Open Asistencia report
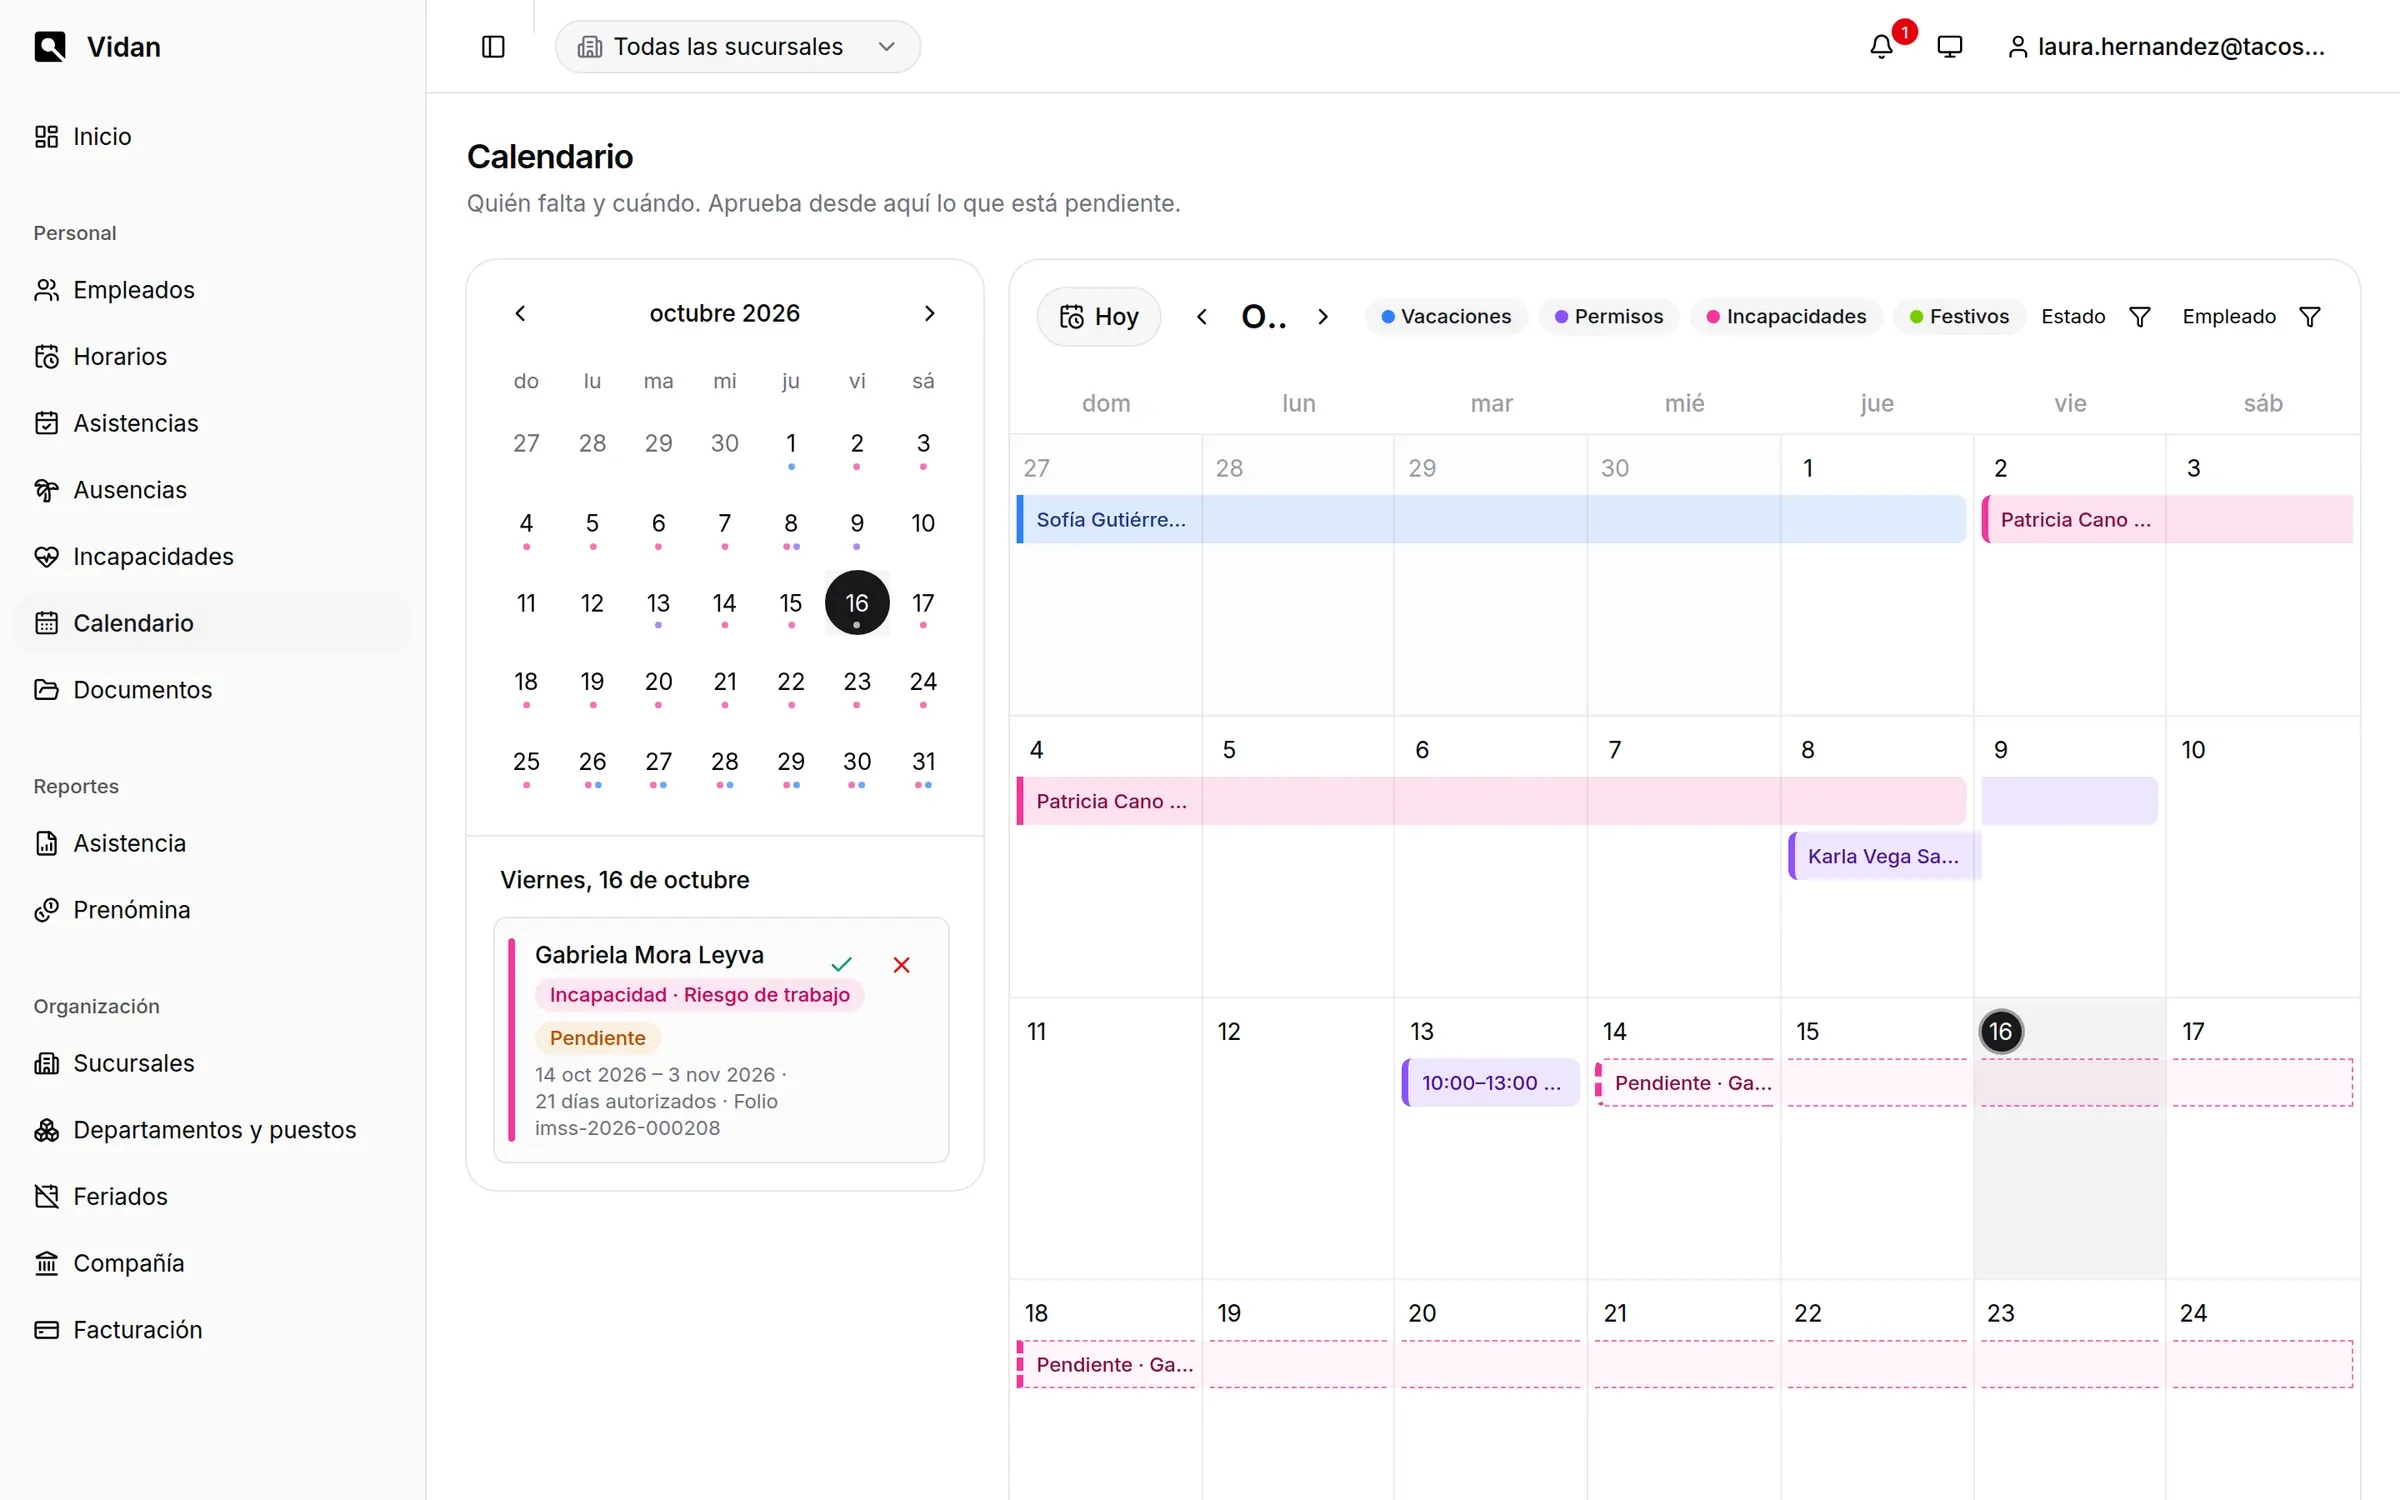The image size is (2400, 1500). (212, 843)
